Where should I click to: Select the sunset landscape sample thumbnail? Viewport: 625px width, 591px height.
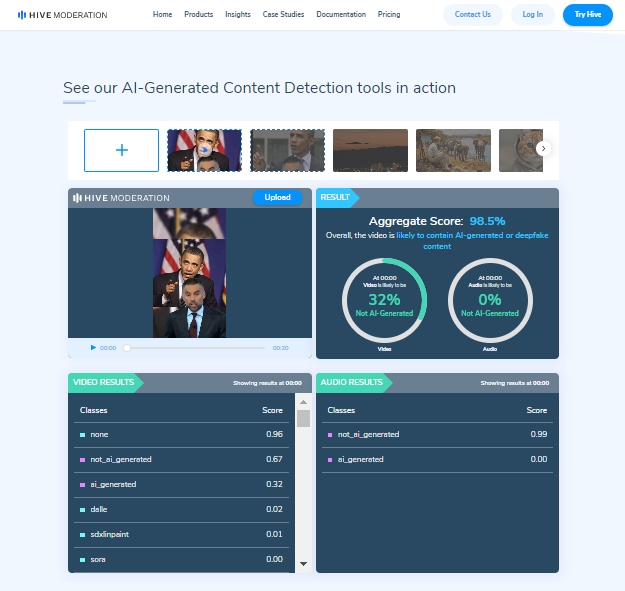click(x=370, y=150)
